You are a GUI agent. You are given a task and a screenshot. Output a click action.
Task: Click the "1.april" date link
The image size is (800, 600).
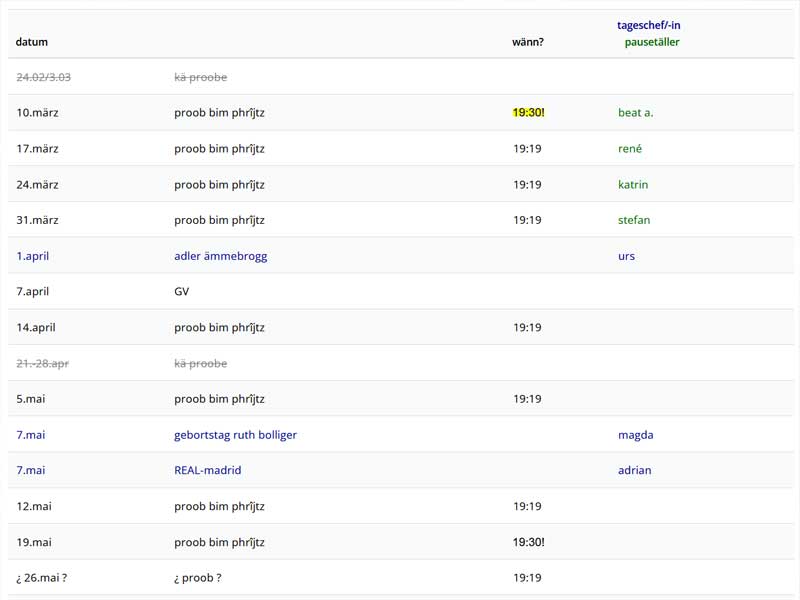pos(32,256)
